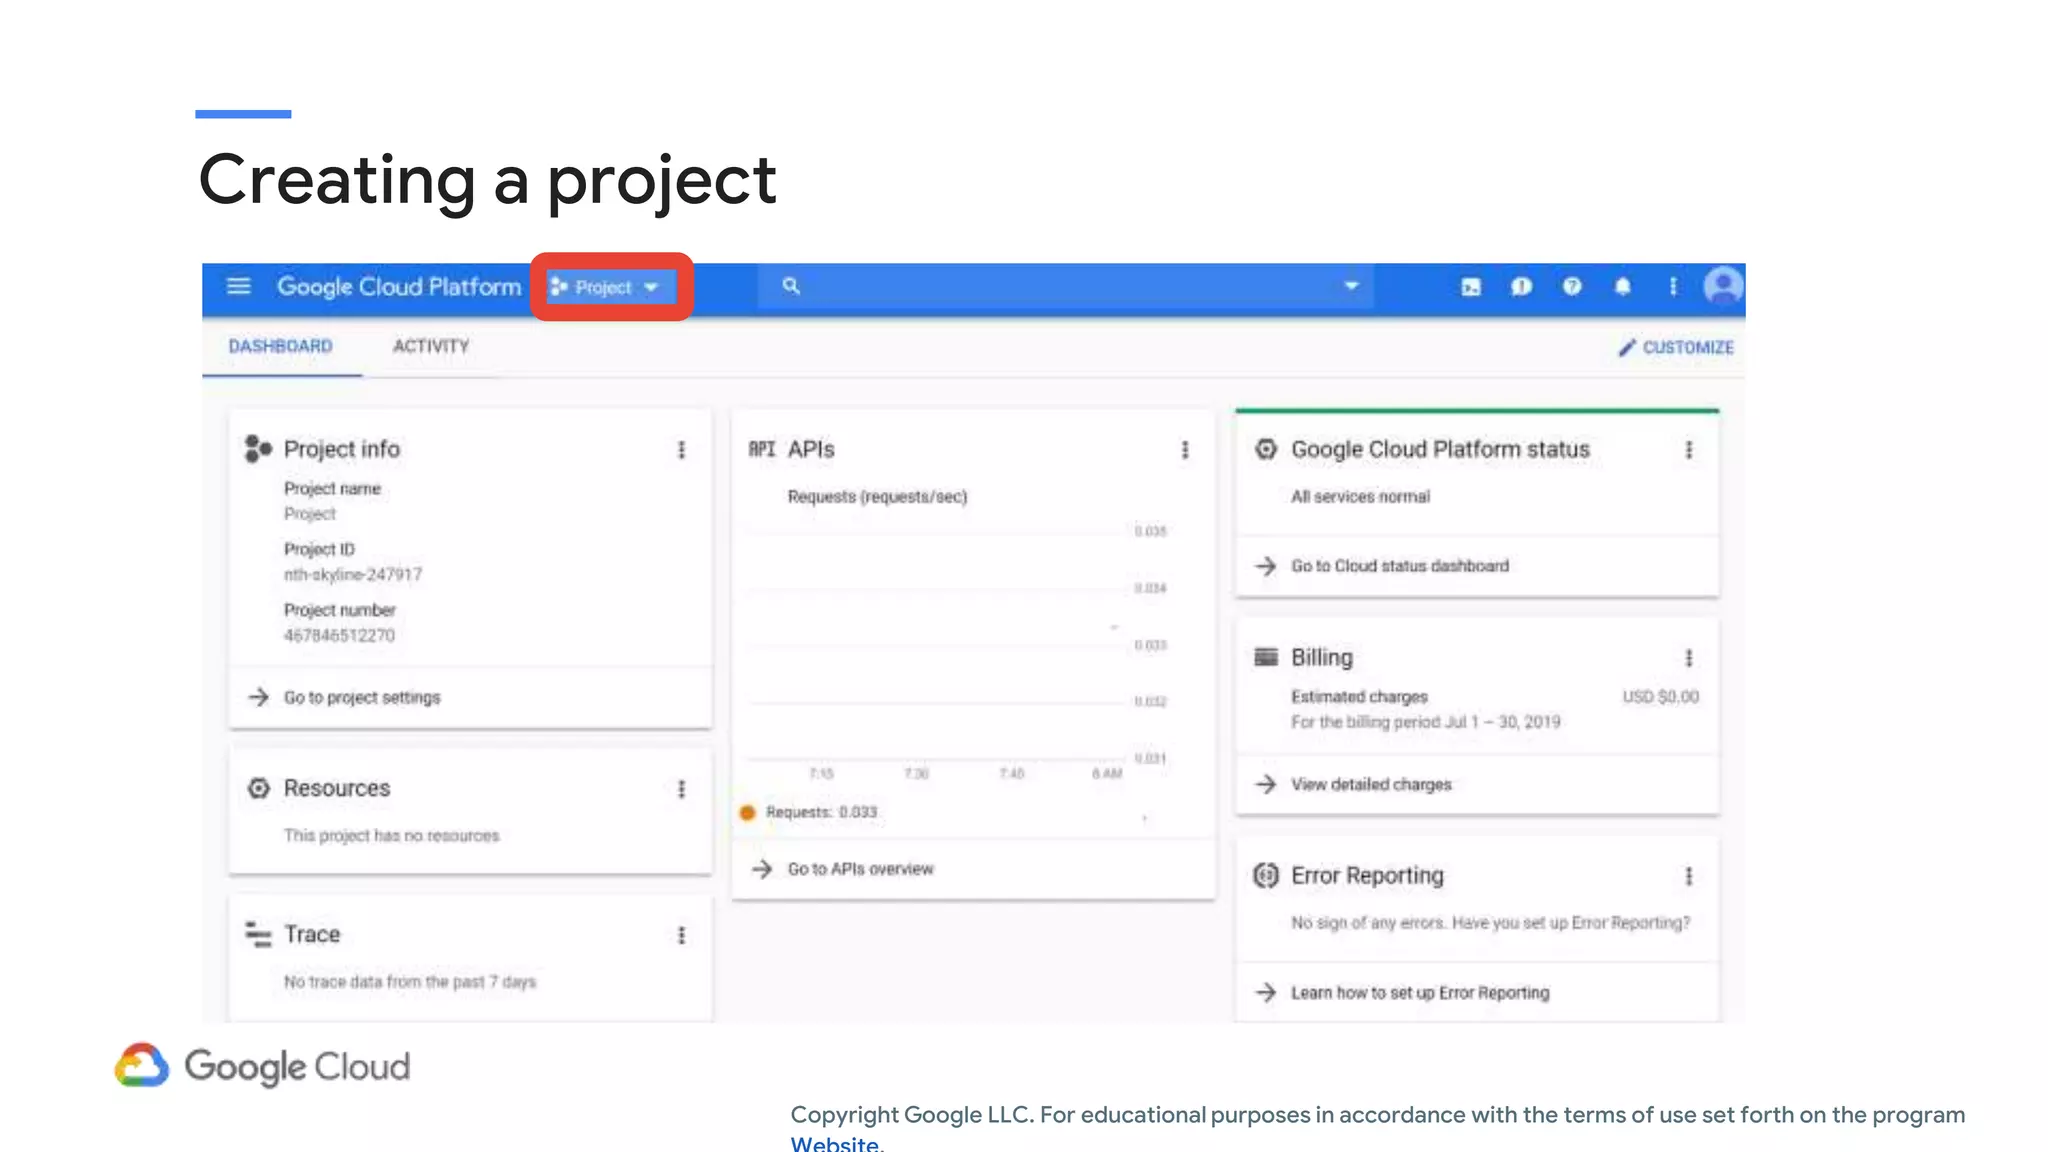Click the Billing card icon
This screenshot has width=2048, height=1152.
pyautogui.click(x=1266, y=657)
